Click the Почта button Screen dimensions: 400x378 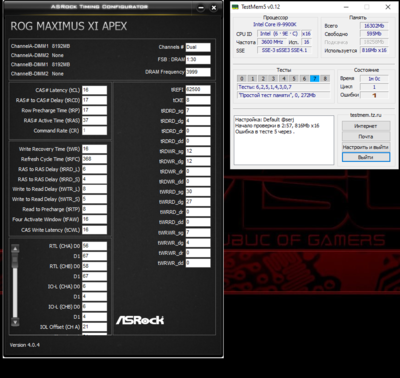(x=366, y=136)
